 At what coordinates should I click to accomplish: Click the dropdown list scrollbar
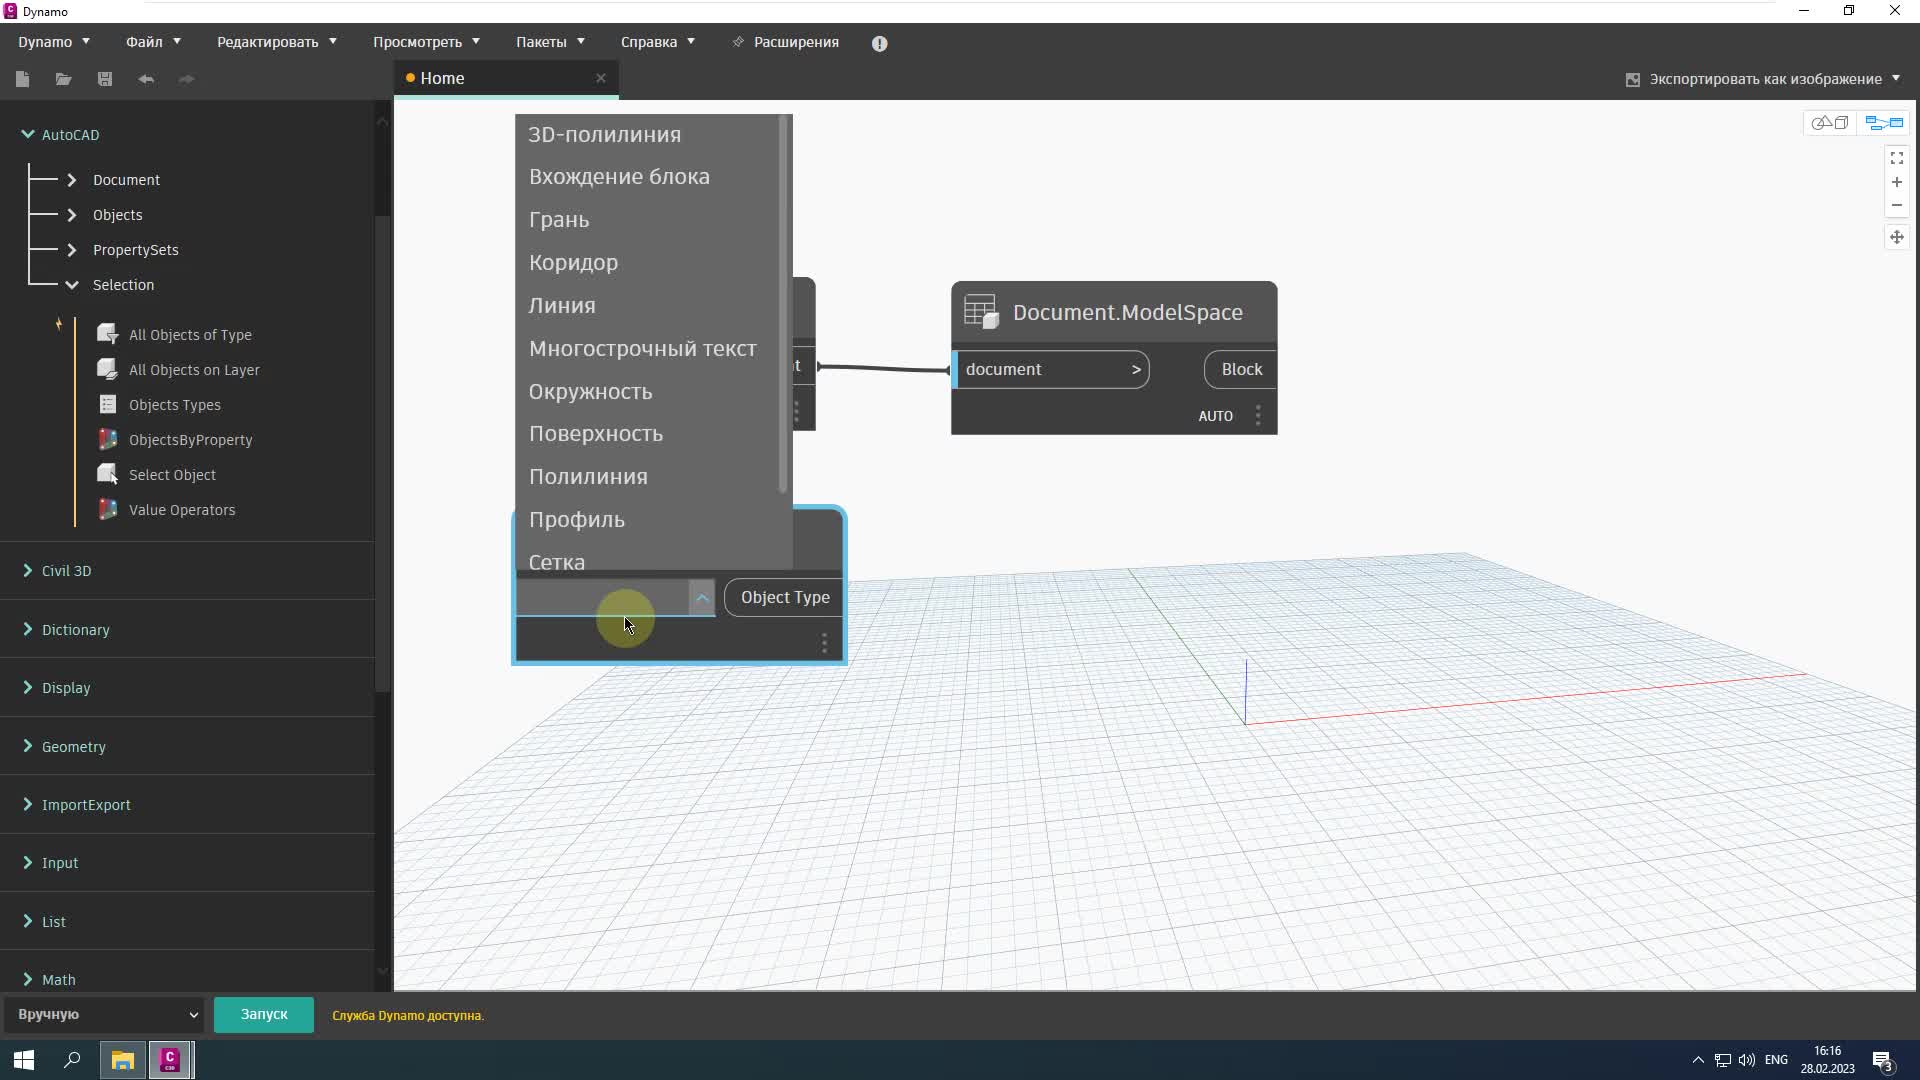tap(783, 304)
